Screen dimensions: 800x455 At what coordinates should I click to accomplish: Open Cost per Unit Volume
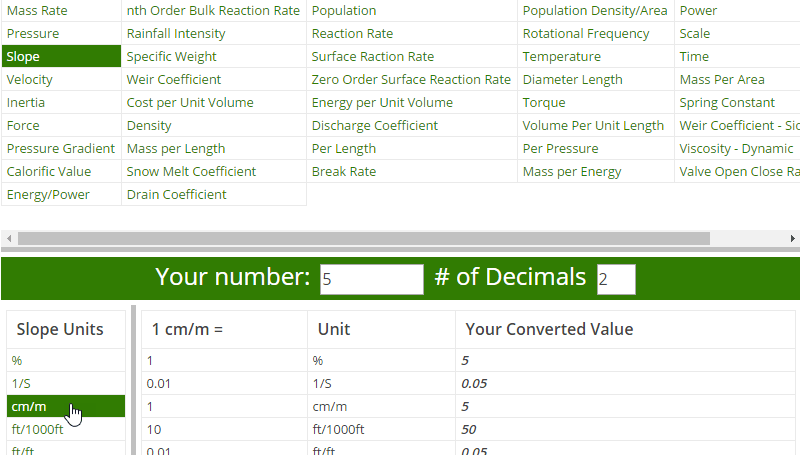[x=190, y=103]
